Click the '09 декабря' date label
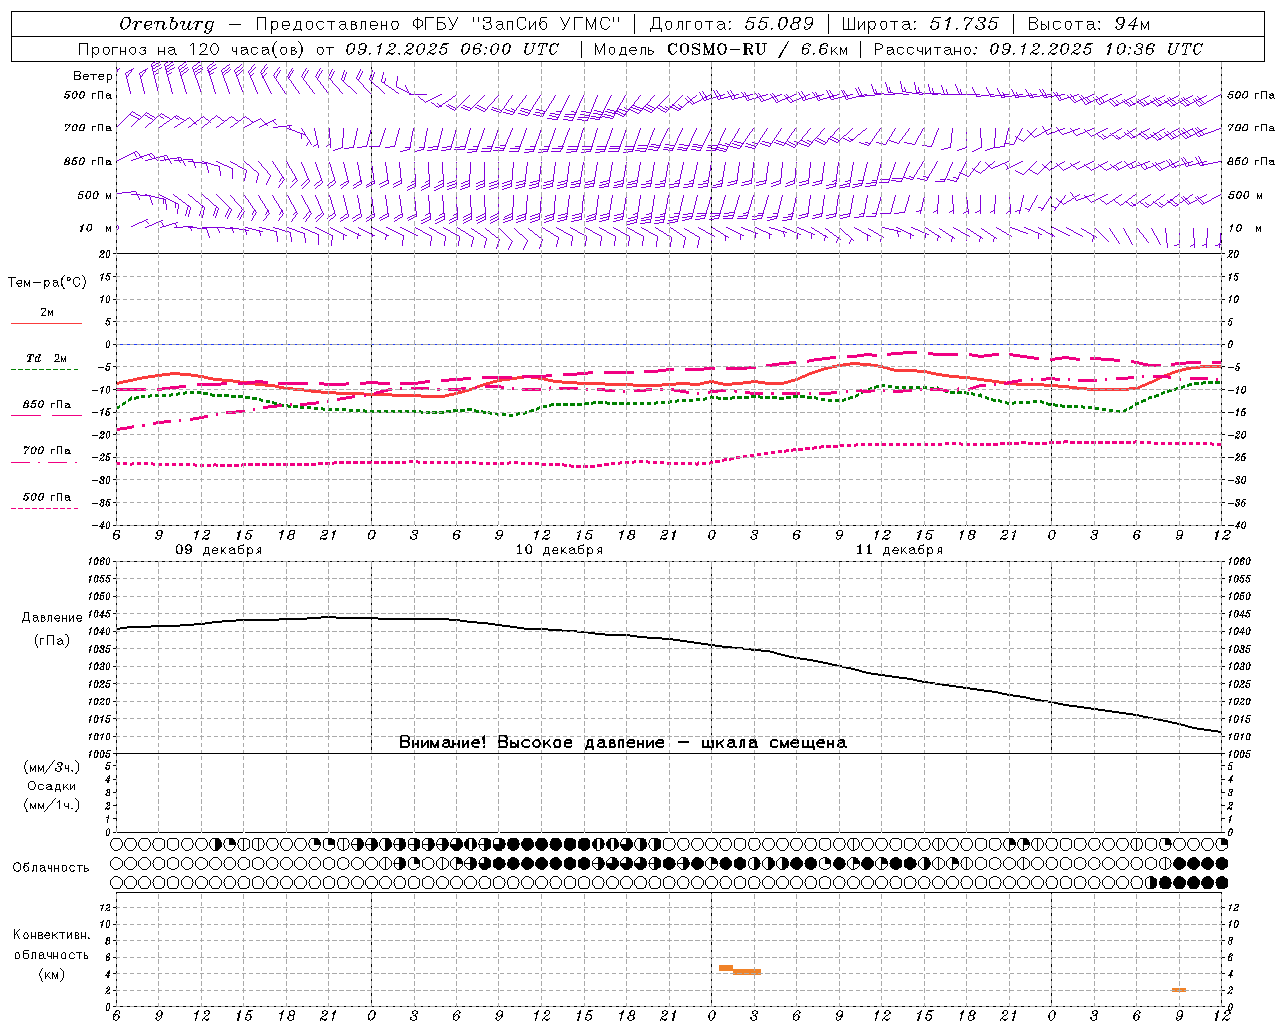The width and height of the screenshot is (1280, 1024). point(219,550)
